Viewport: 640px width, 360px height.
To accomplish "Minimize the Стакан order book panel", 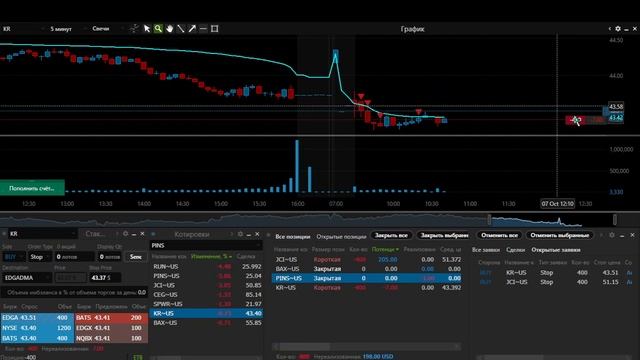I will point(134,234).
